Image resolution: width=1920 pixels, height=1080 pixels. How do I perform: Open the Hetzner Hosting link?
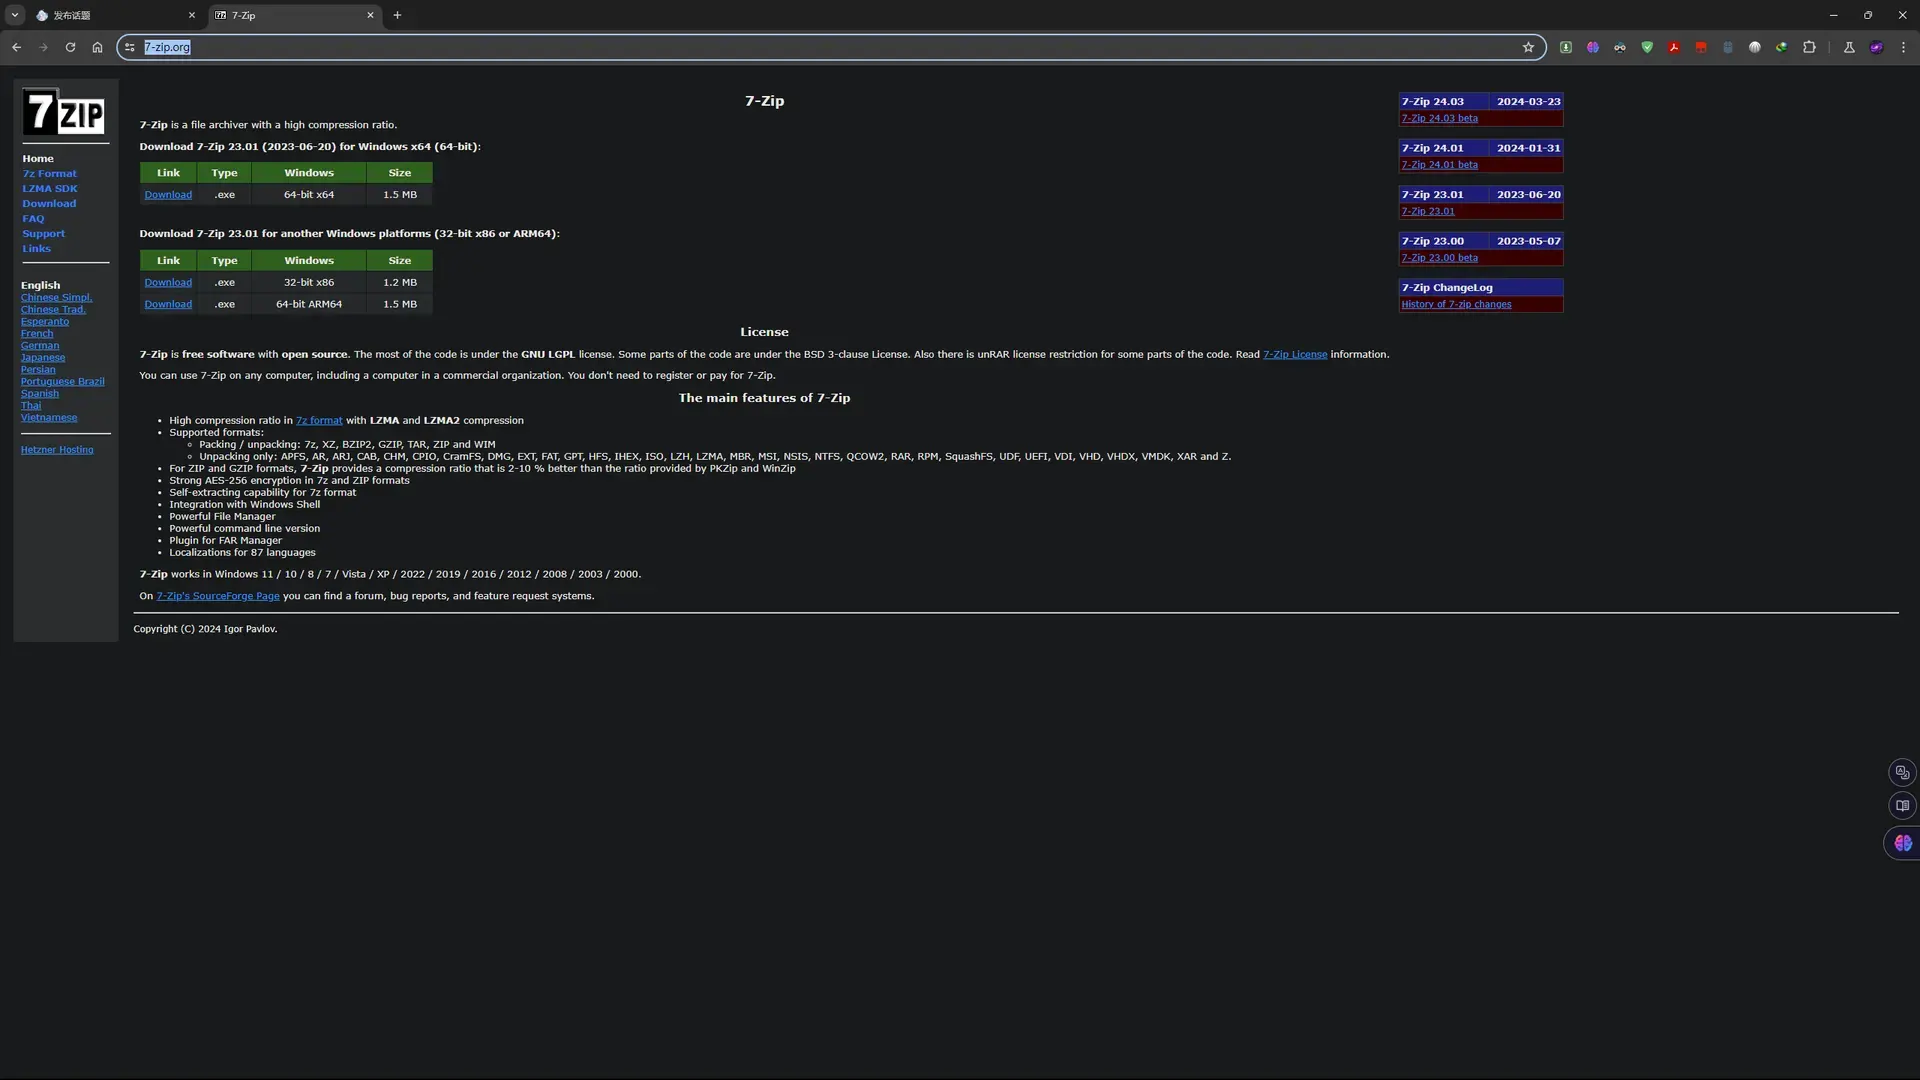[57, 450]
